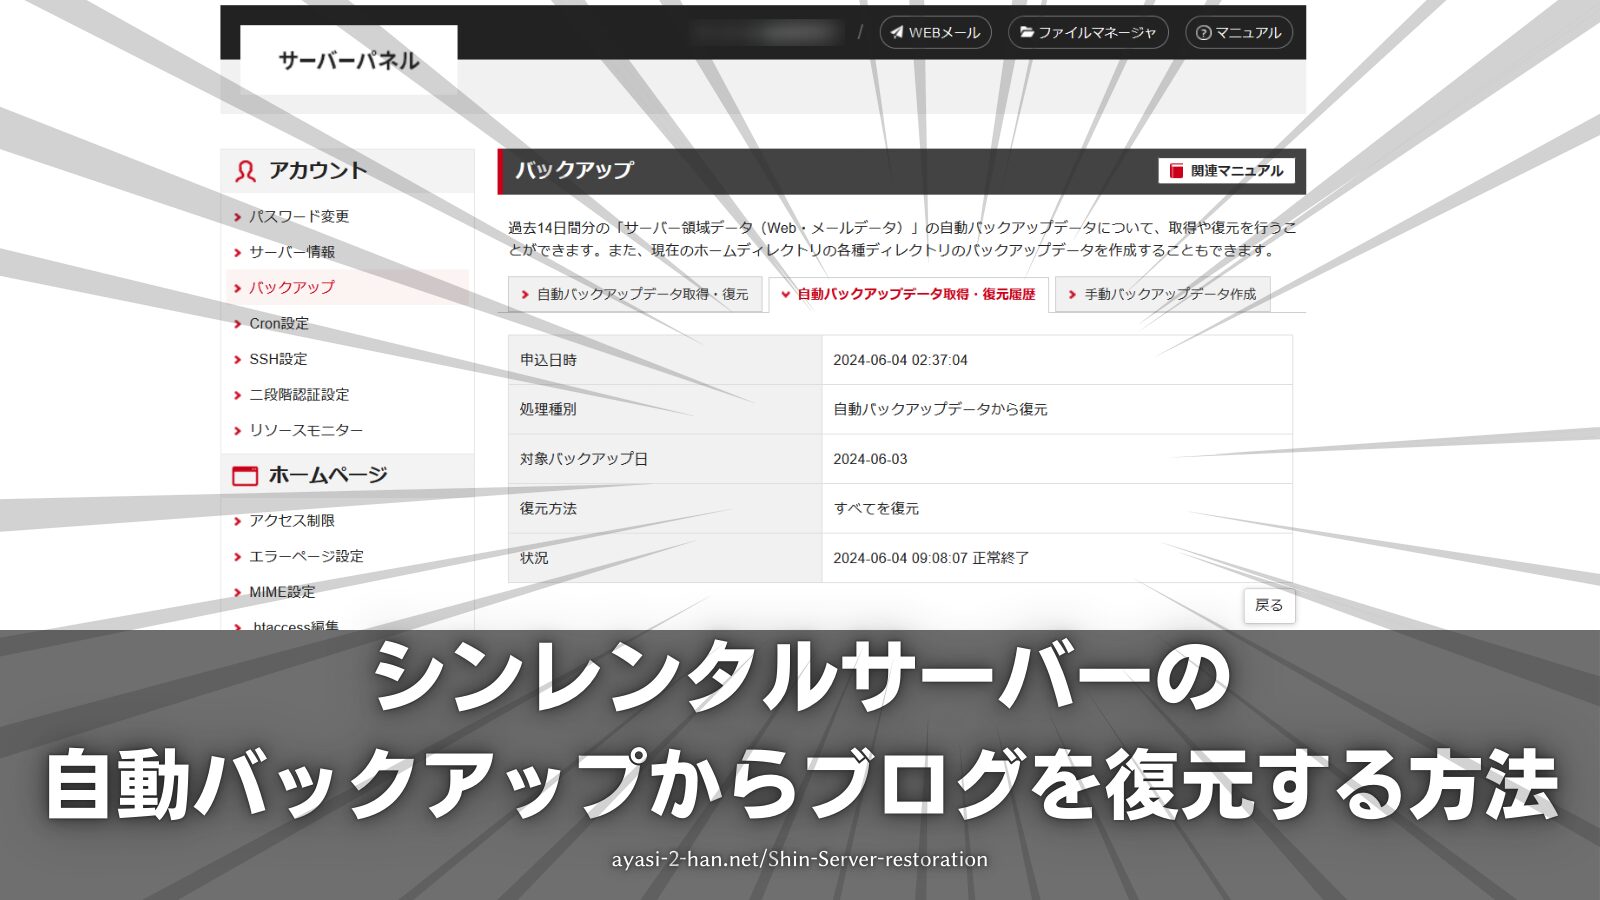Open リソースモニター in the sidebar
Viewport: 1600px width, 900px height.
point(306,430)
